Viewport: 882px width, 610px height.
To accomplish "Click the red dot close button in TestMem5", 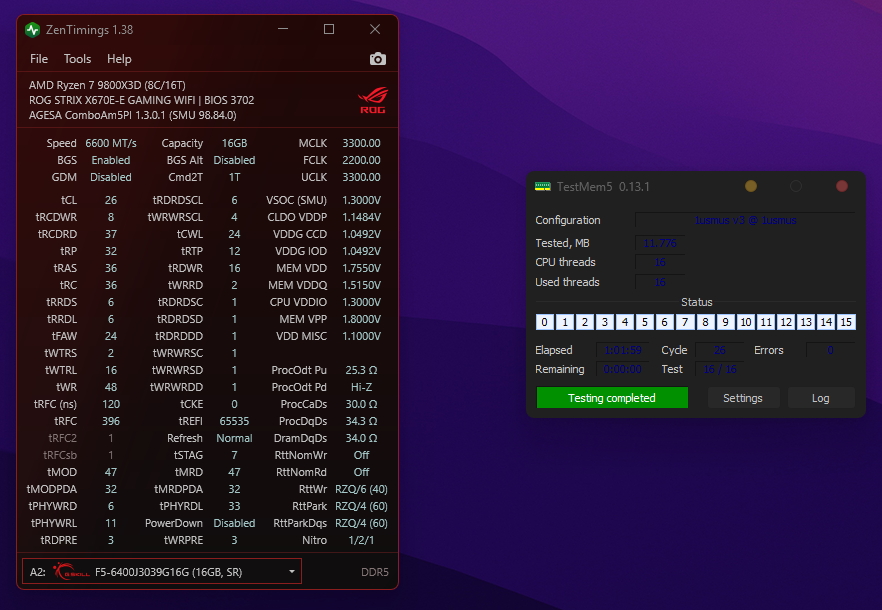I will 842,186.
